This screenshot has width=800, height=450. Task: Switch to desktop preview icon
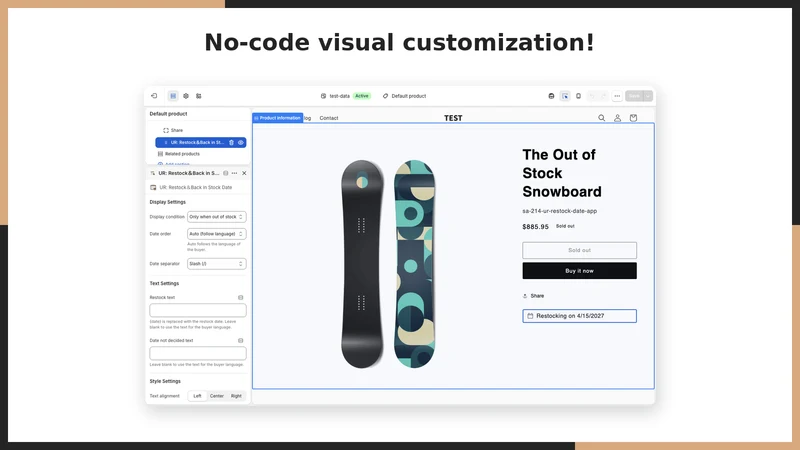coord(551,96)
